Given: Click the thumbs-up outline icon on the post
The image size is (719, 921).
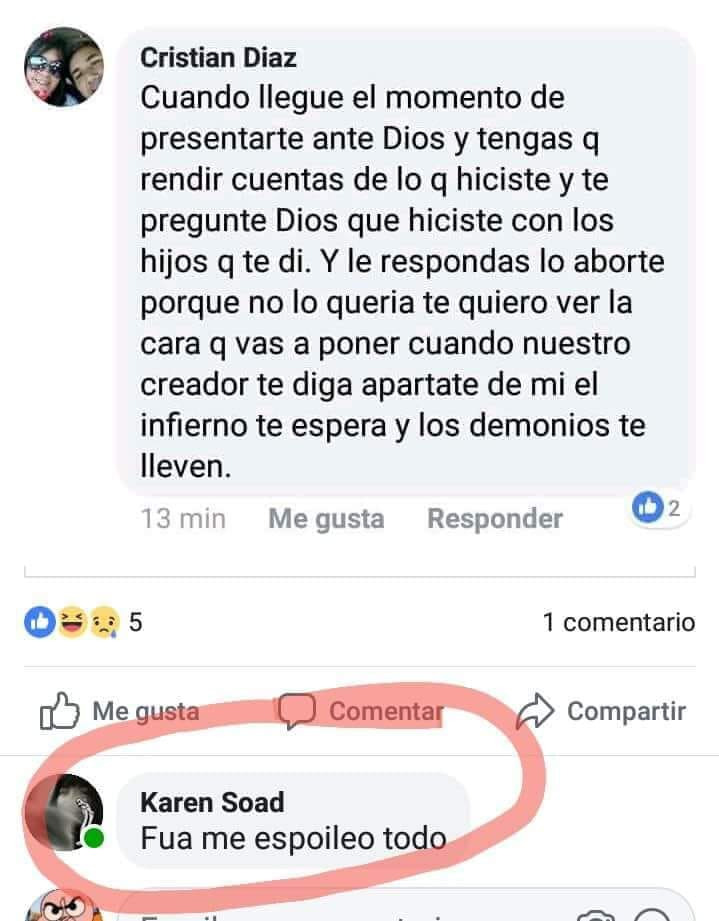Looking at the screenshot, I should (x=59, y=711).
